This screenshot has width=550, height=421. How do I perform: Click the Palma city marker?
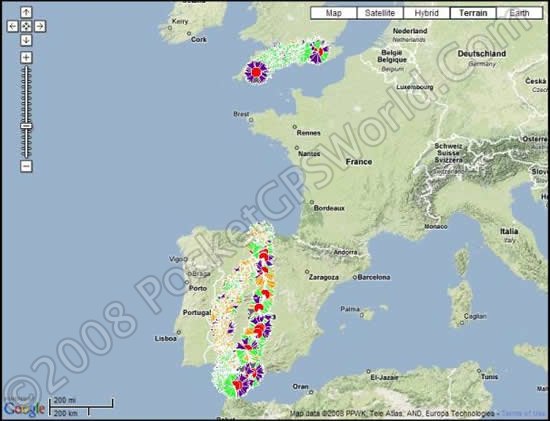pos(362,315)
